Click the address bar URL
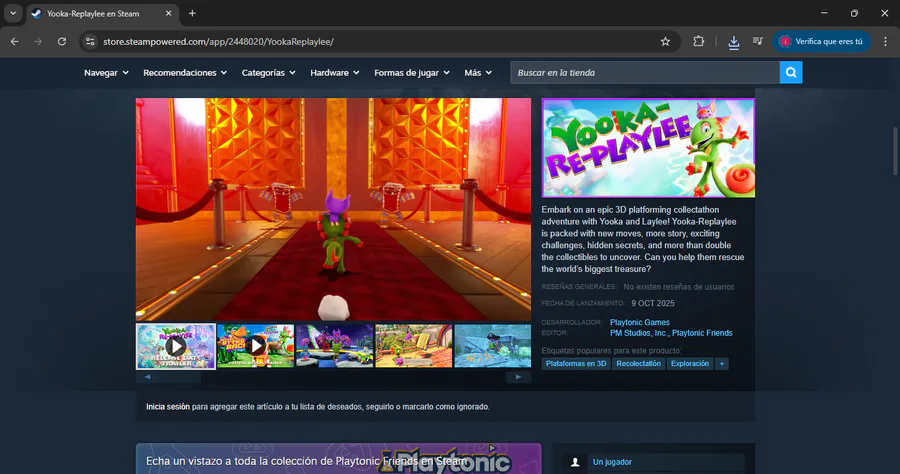This screenshot has width=900, height=474. click(x=218, y=41)
